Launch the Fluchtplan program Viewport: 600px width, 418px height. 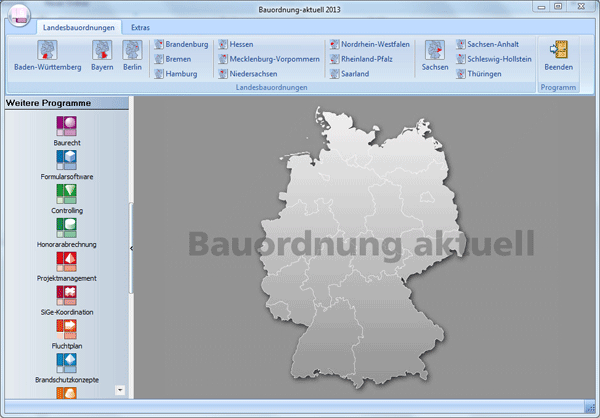[67, 335]
